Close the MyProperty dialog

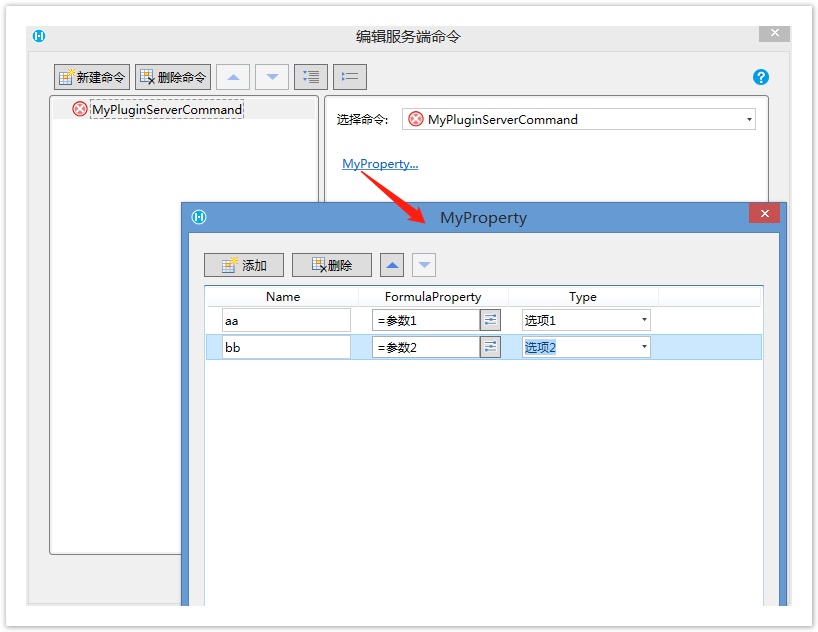[x=764, y=213]
